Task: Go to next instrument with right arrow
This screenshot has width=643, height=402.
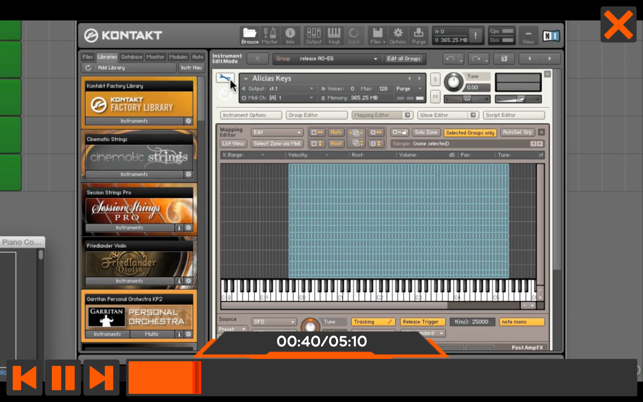Action: pos(550,59)
